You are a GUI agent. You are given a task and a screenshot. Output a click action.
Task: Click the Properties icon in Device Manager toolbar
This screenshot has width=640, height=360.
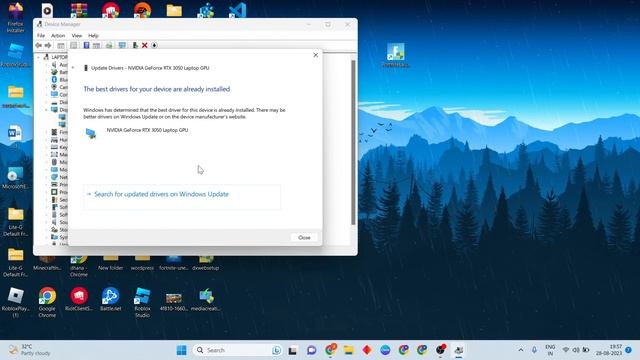pos(73,45)
